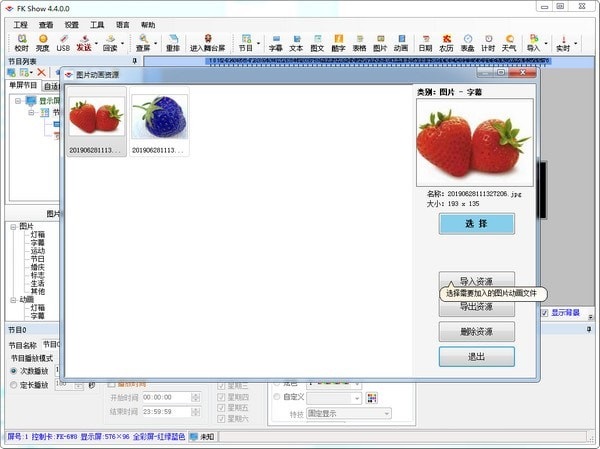The width and height of the screenshot is (600, 449).
Task: Open the 工具 menu
Action: click(97, 25)
